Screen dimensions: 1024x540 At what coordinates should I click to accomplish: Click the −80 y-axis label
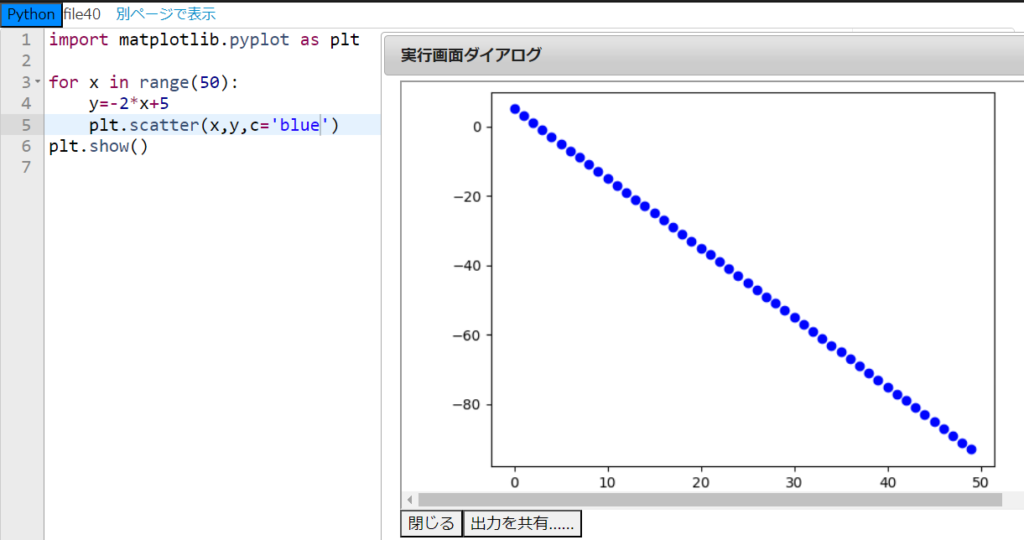(467, 405)
